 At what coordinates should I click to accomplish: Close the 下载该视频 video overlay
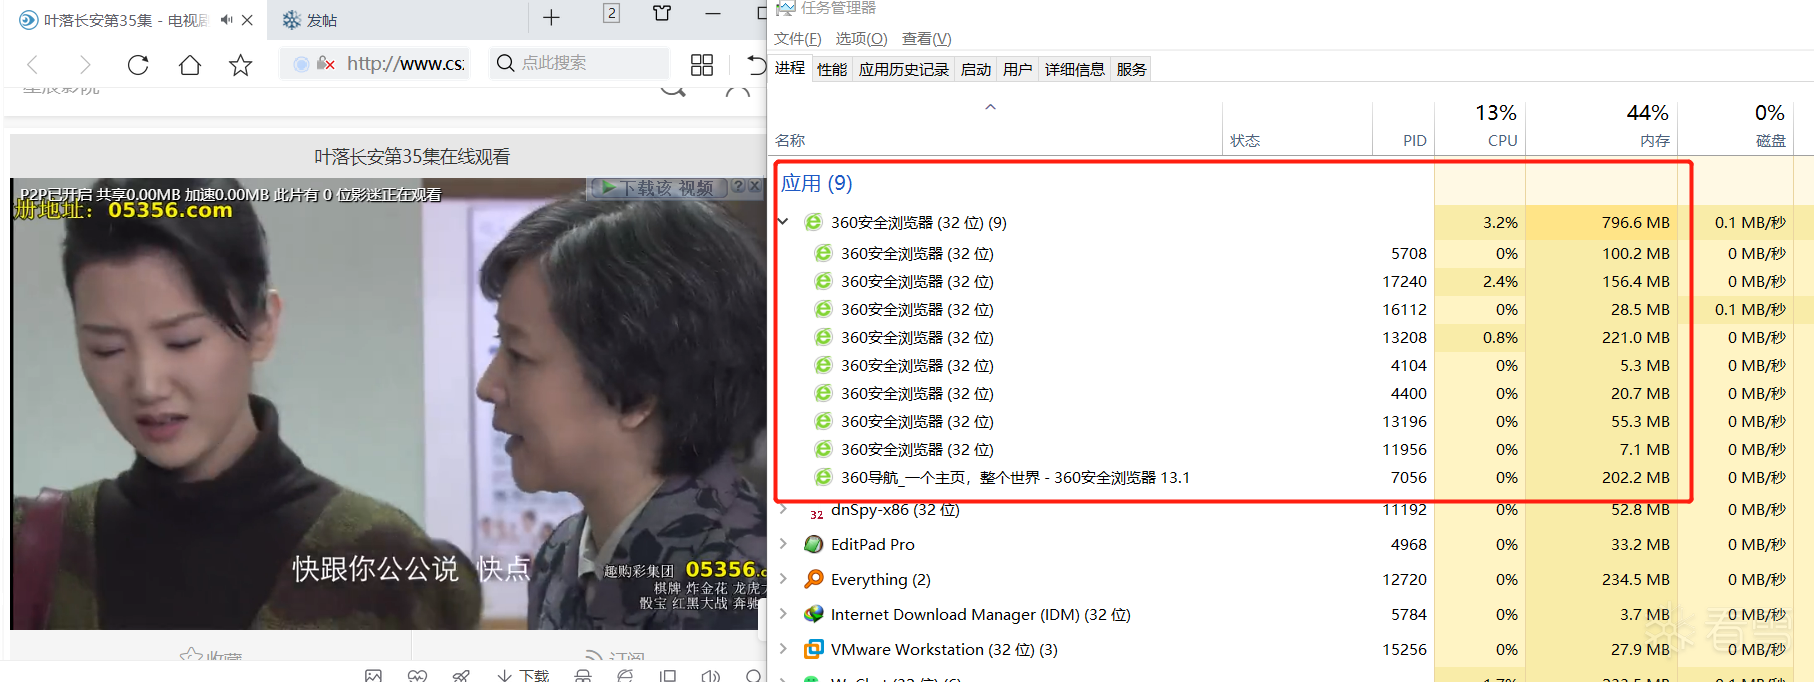[755, 186]
